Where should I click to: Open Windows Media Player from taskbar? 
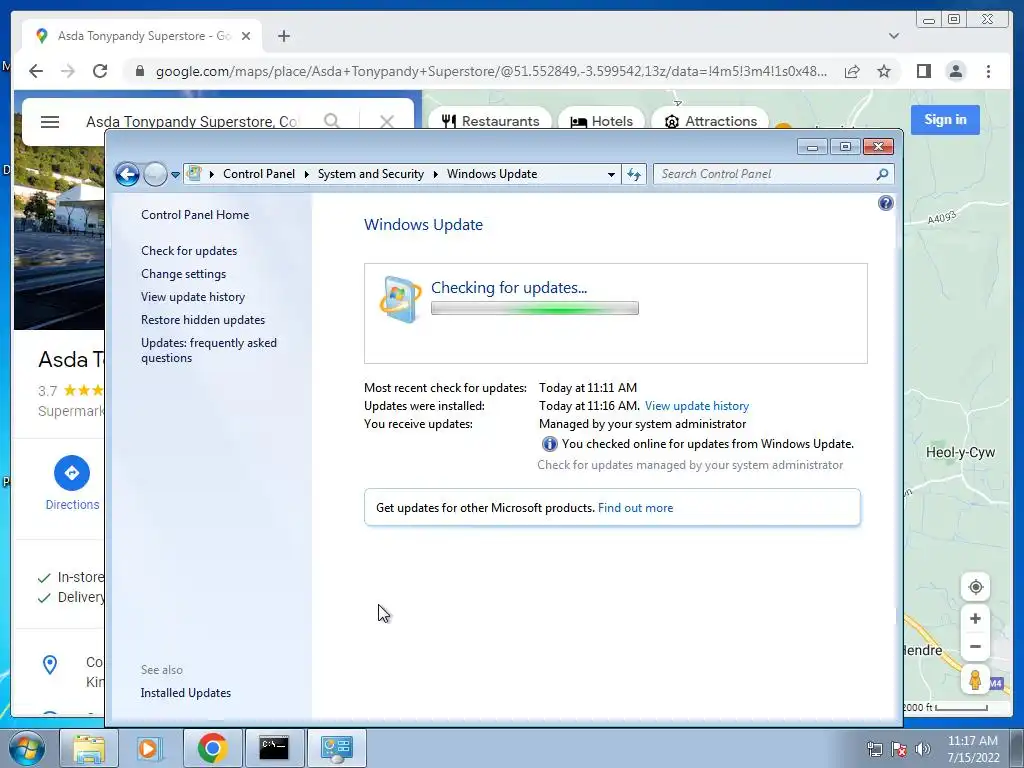click(x=150, y=748)
